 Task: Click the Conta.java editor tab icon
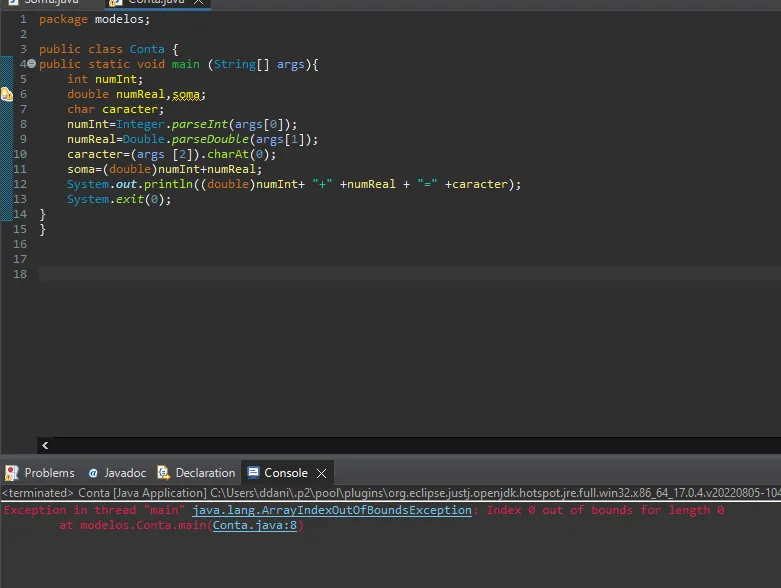tap(116, 2)
